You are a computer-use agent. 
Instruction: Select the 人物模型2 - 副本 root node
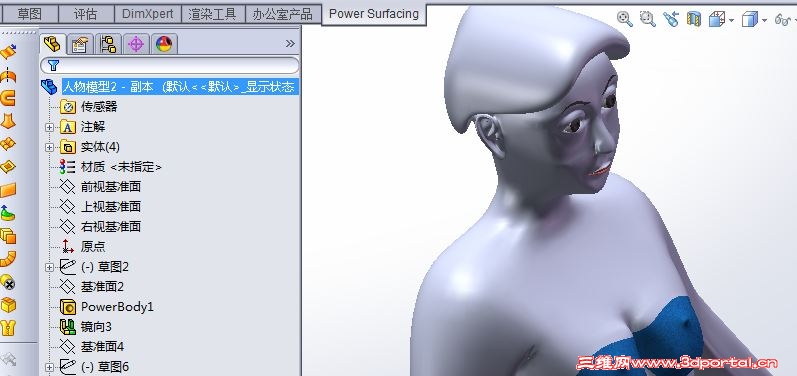click(x=179, y=87)
